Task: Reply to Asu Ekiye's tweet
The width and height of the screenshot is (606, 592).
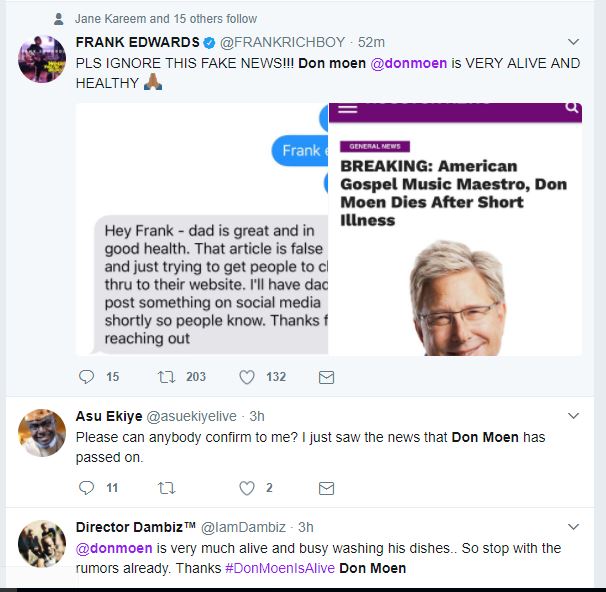Action: (x=85, y=488)
